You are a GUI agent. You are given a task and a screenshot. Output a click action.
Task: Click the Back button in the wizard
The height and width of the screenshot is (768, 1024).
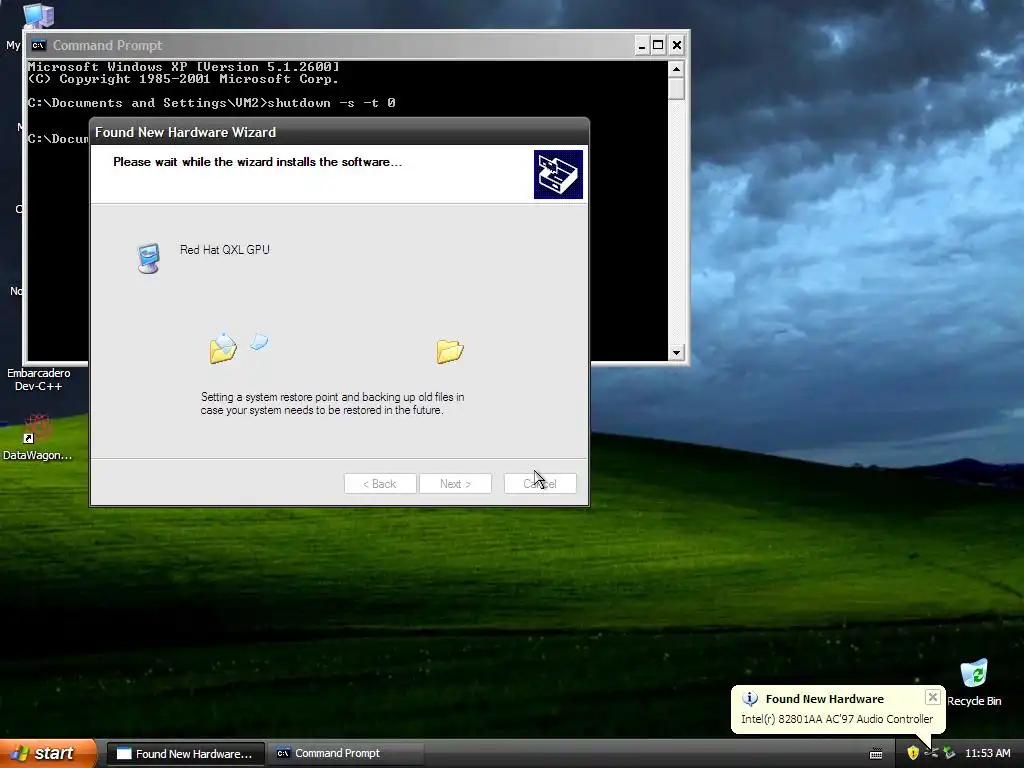click(x=380, y=483)
